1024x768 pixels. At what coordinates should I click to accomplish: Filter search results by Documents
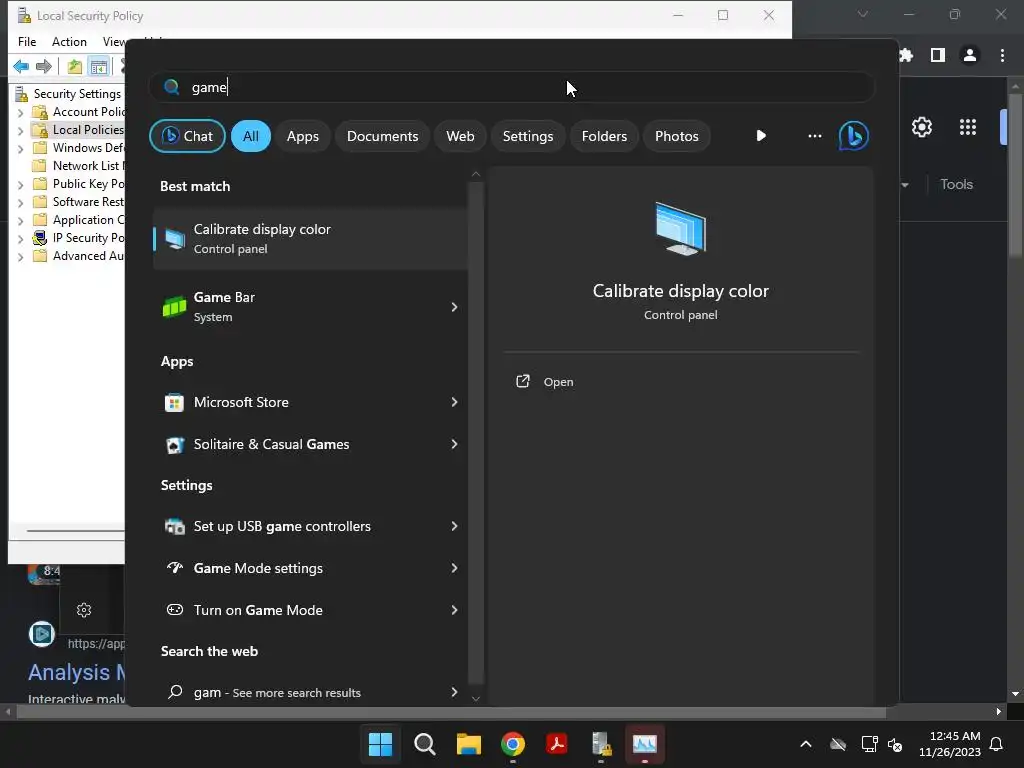coord(382,136)
